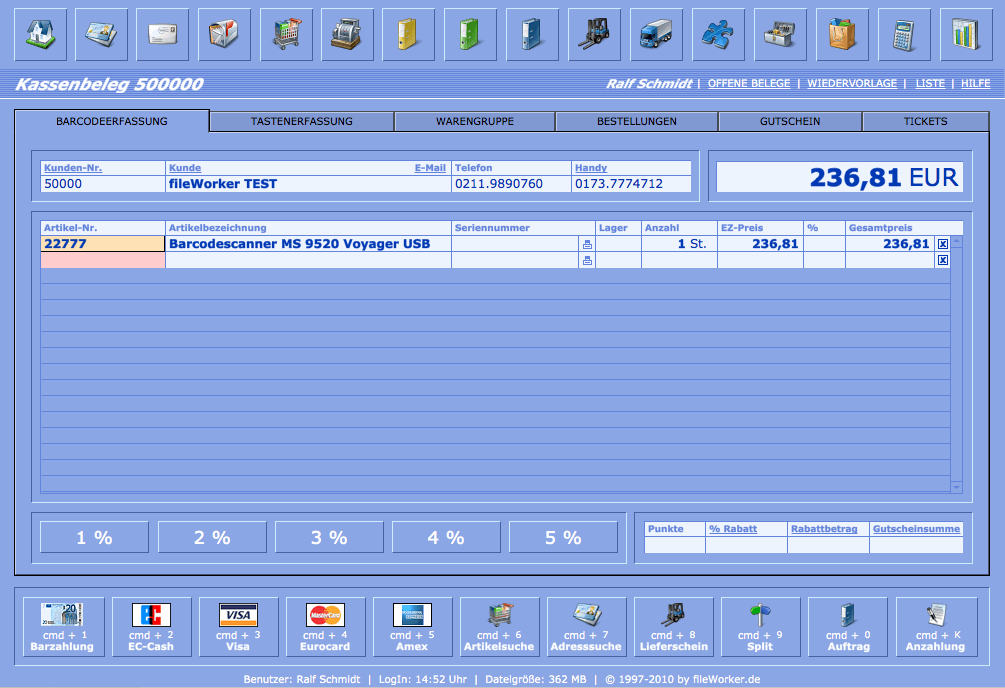Click the empty pink Artikel-Nr. field
Image resolution: width=1005 pixels, height=688 pixels.
[x=103, y=260]
